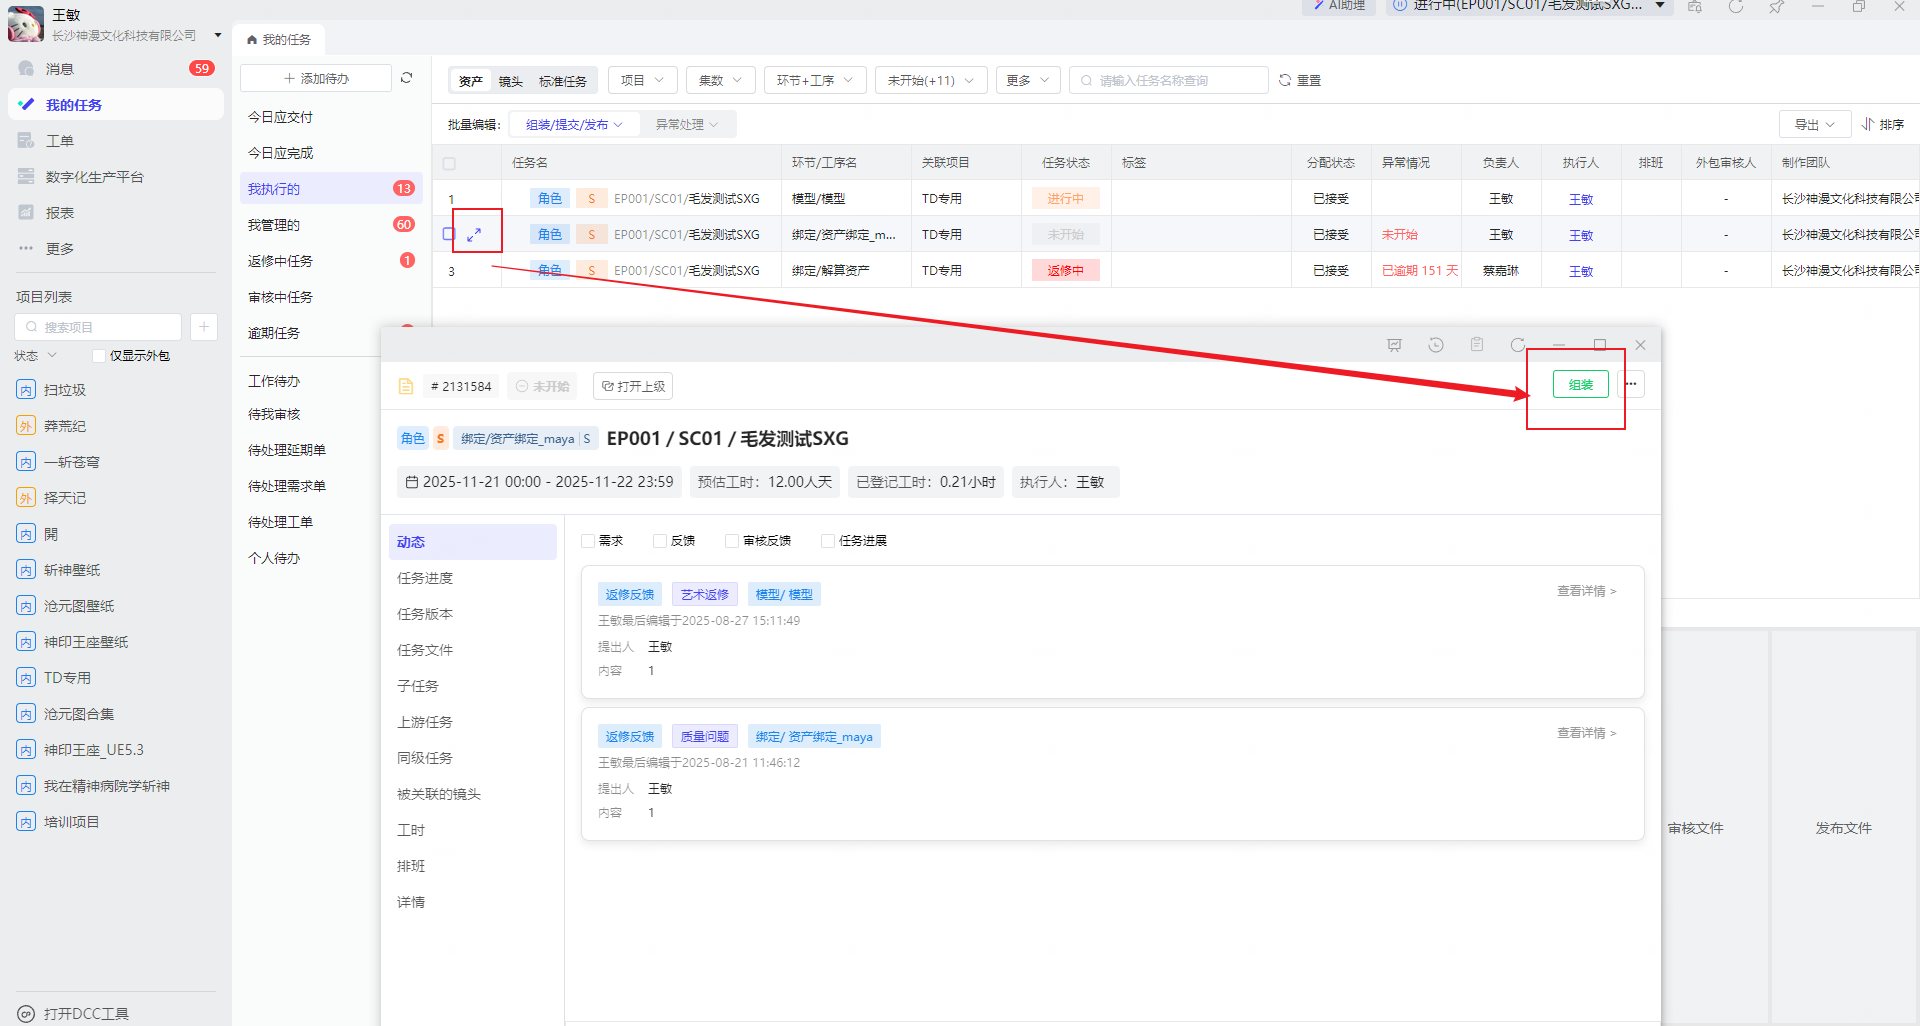Check the 需求 filter checkbox

[x=588, y=541]
